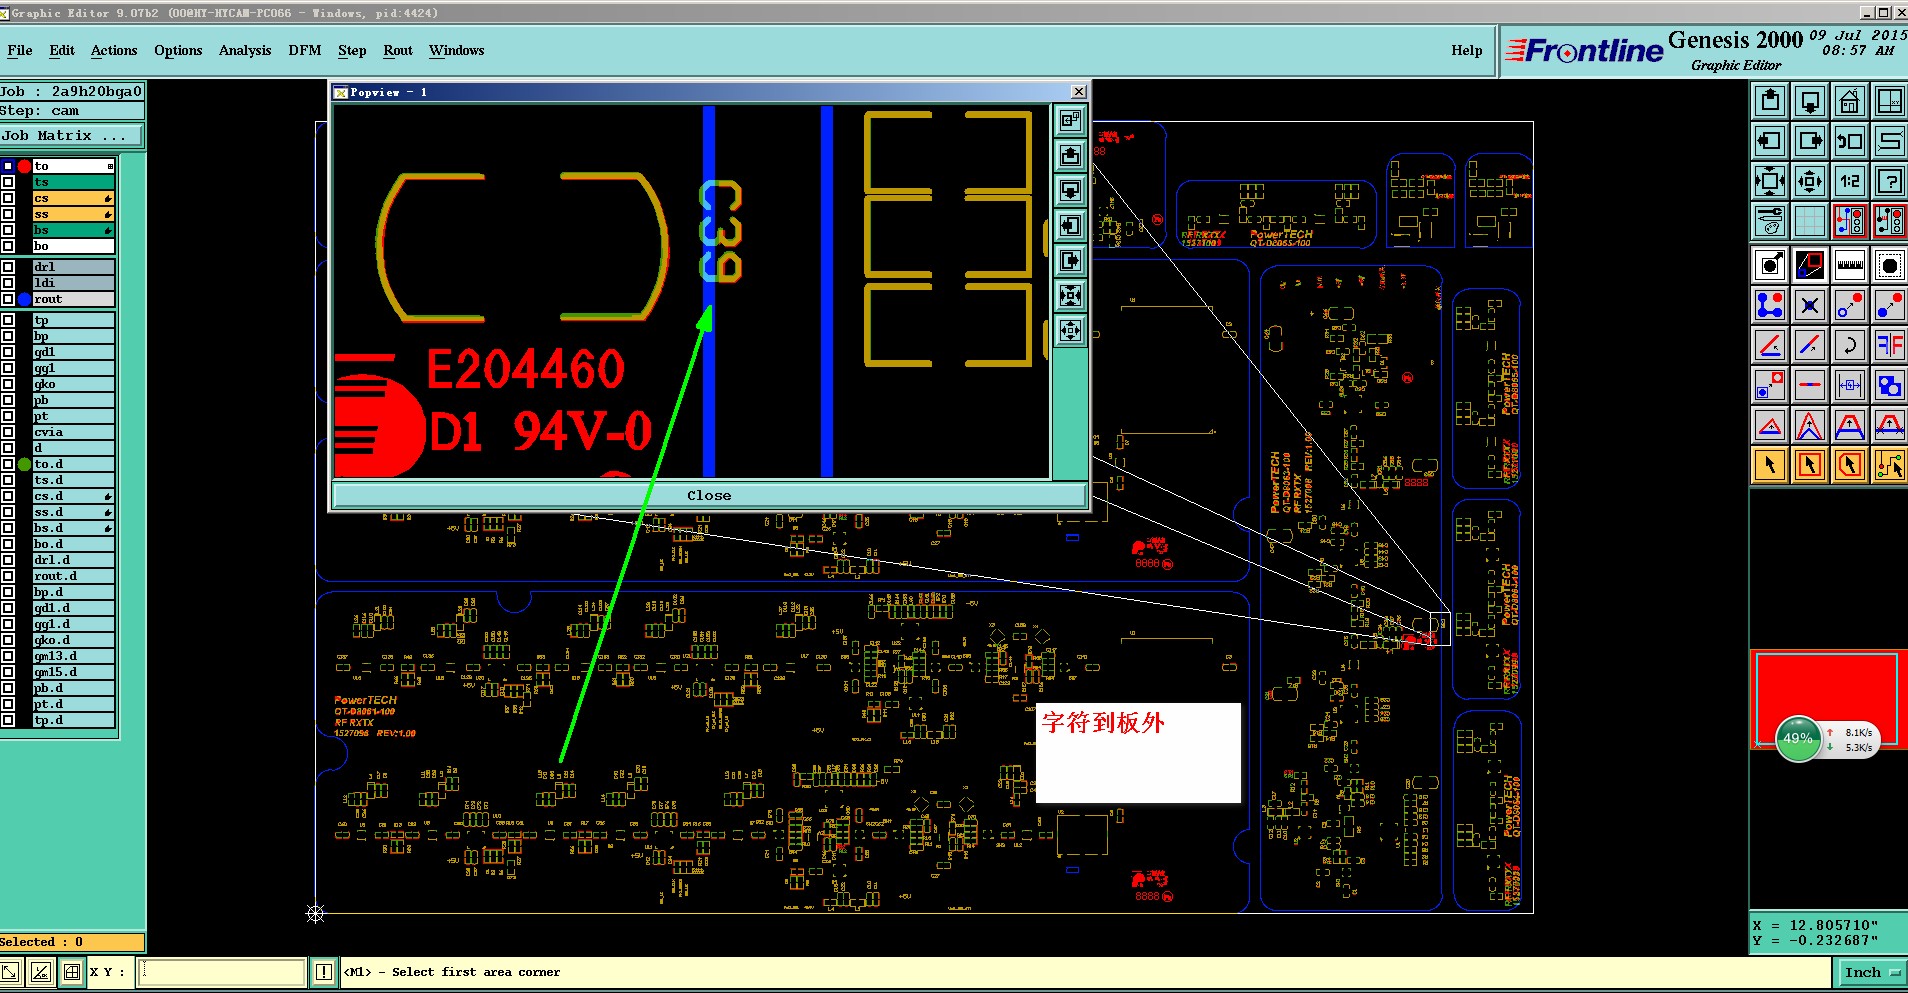This screenshot has width=1908, height=993.
Task: Select the layer name ldi
Action: click(74, 283)
